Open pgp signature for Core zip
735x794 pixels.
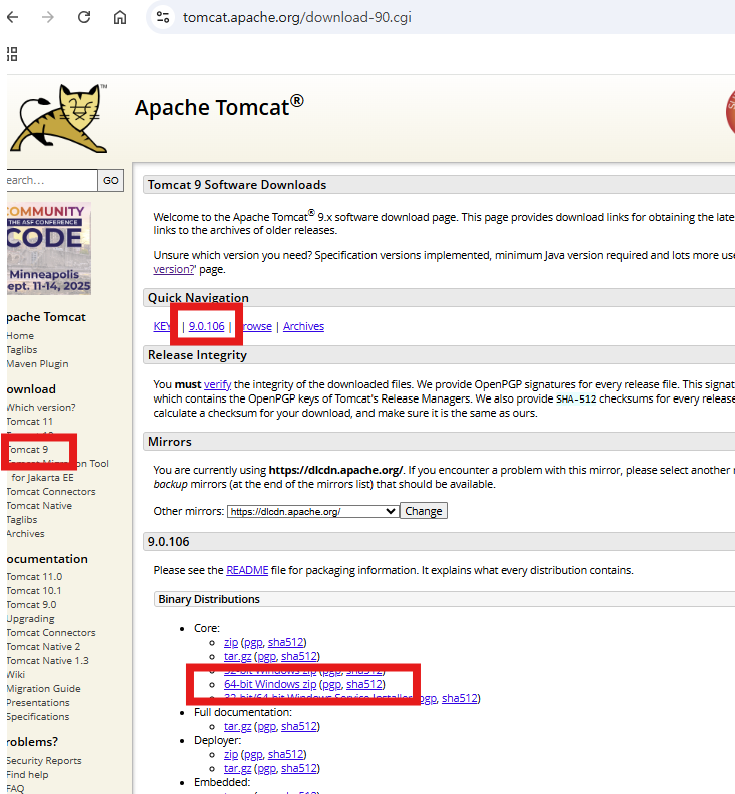(x=253, y=642)
